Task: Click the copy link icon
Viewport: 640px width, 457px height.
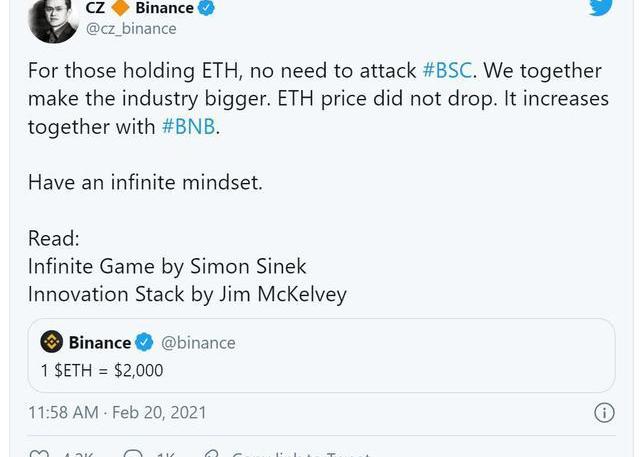Action: pyautogui.click(x=211, y=454)
